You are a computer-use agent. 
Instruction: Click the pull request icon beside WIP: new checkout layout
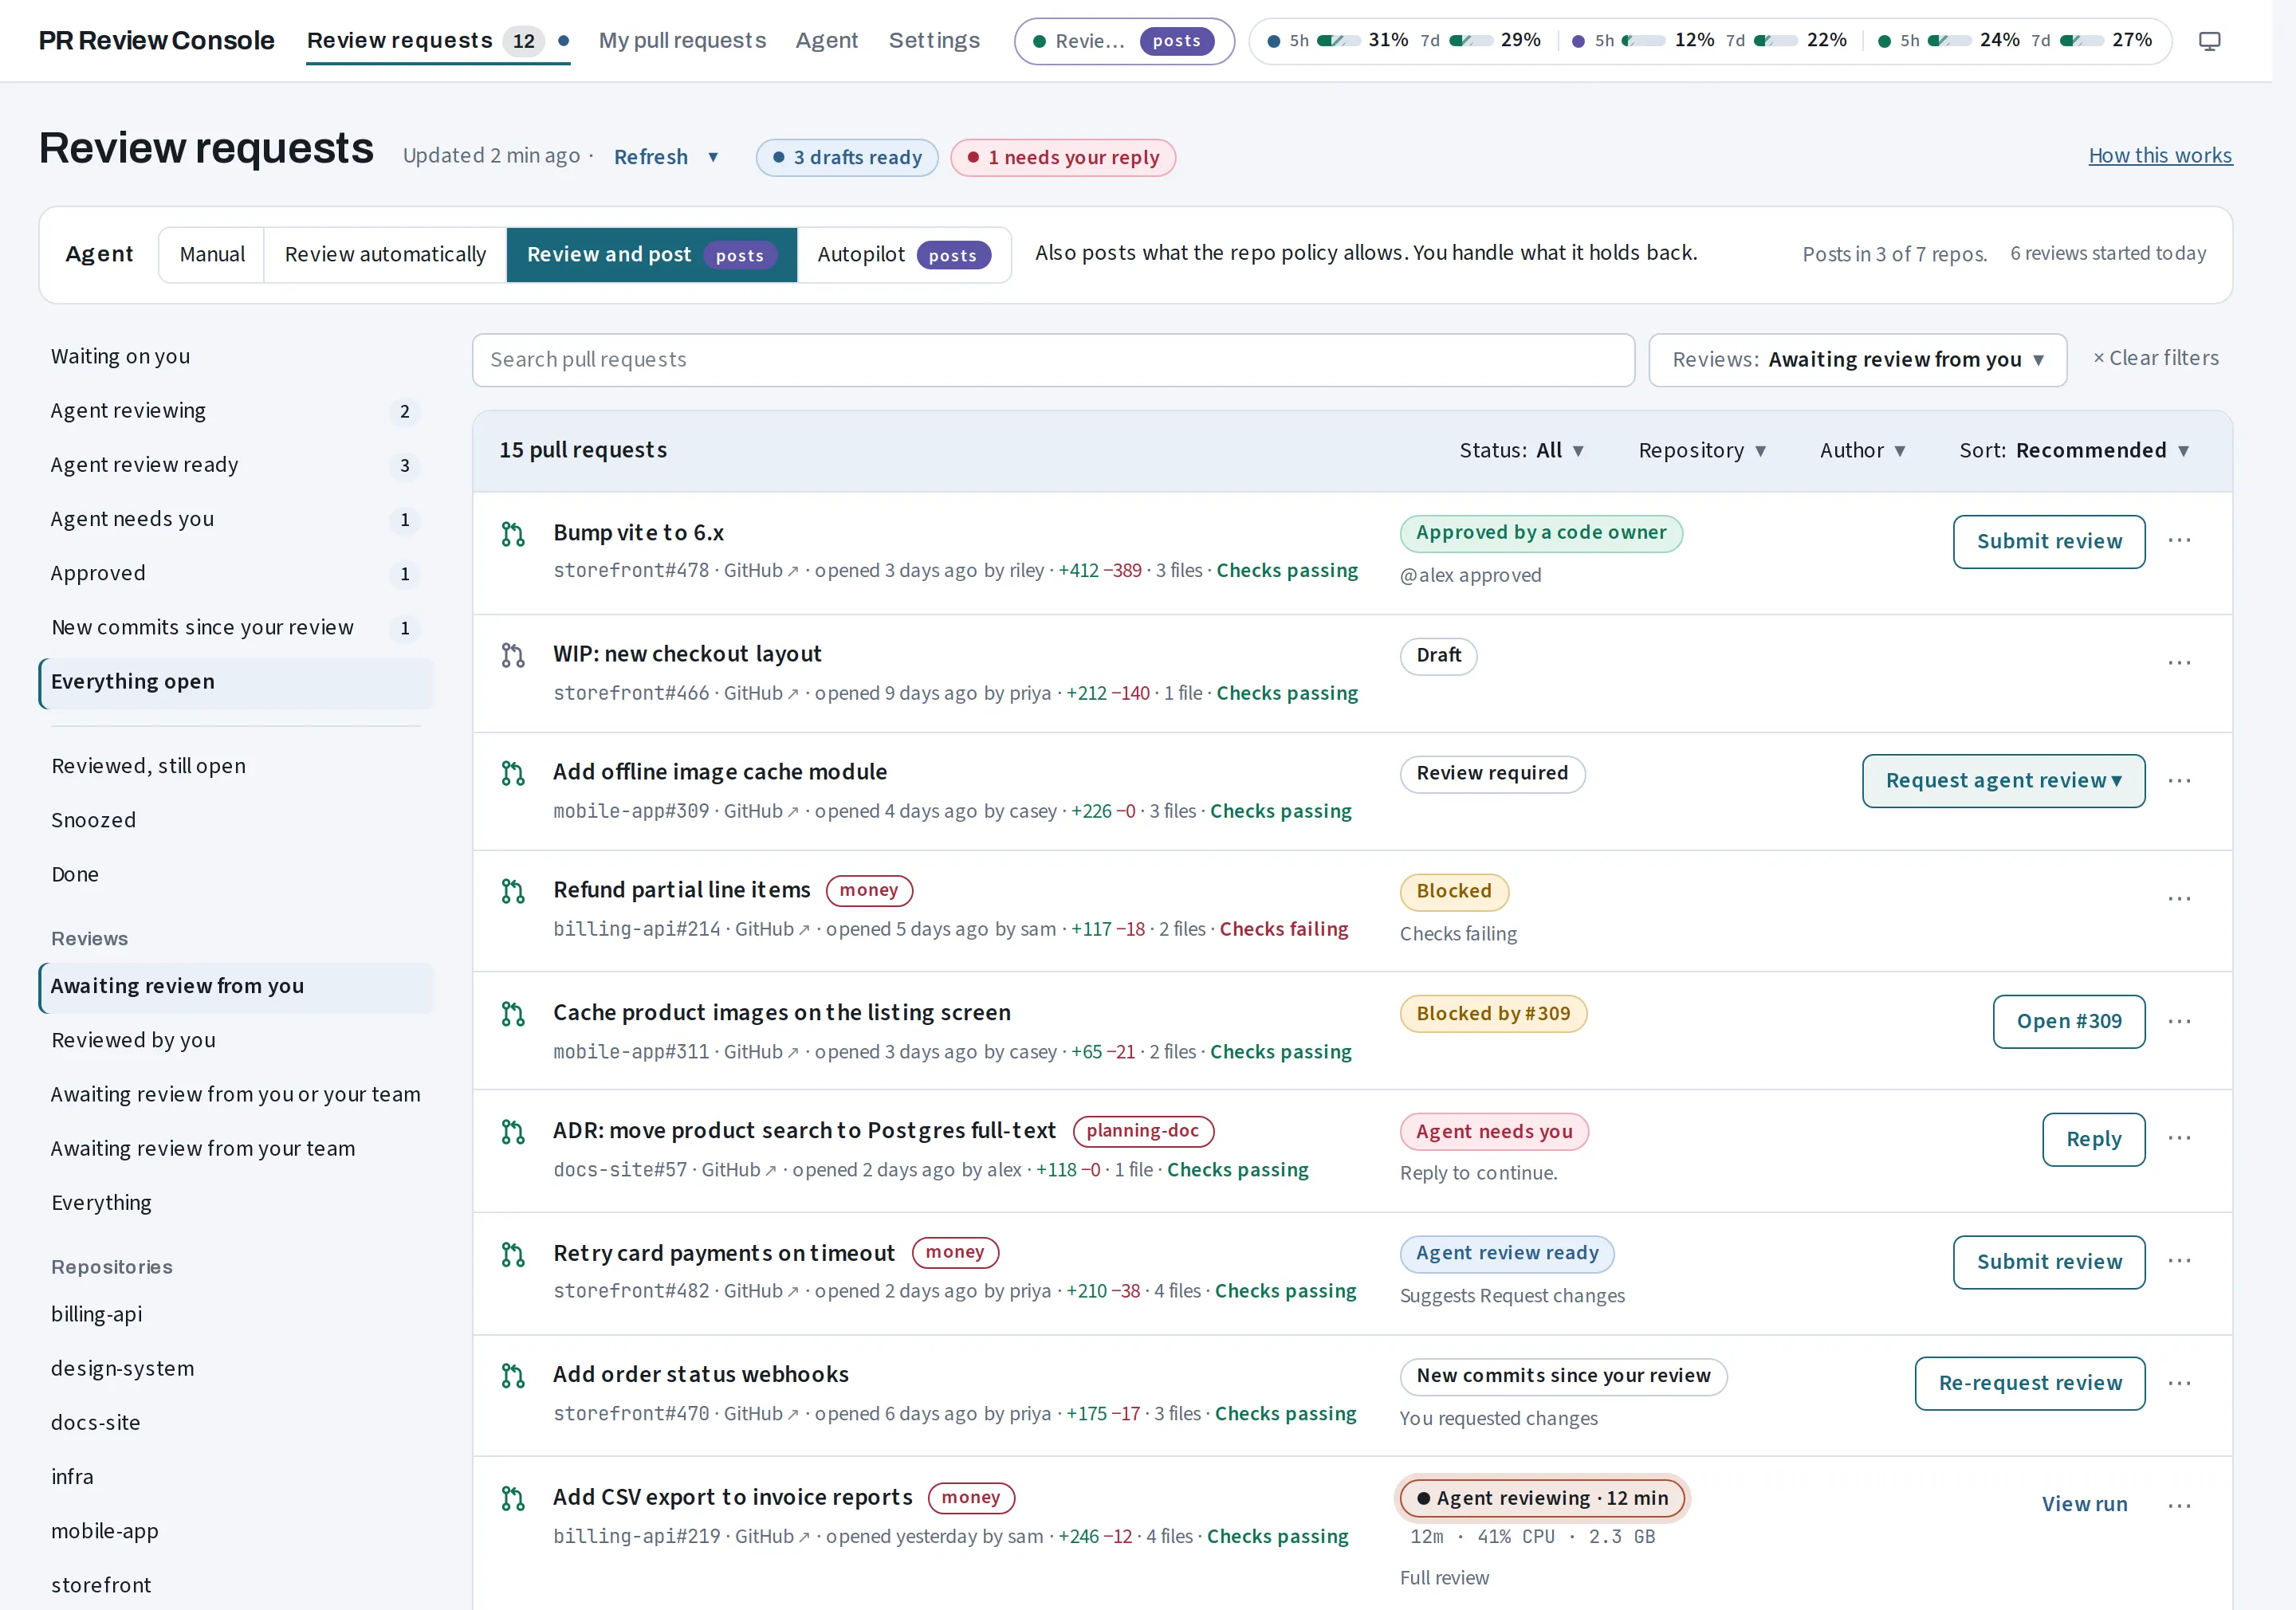(x=513, y=655)
